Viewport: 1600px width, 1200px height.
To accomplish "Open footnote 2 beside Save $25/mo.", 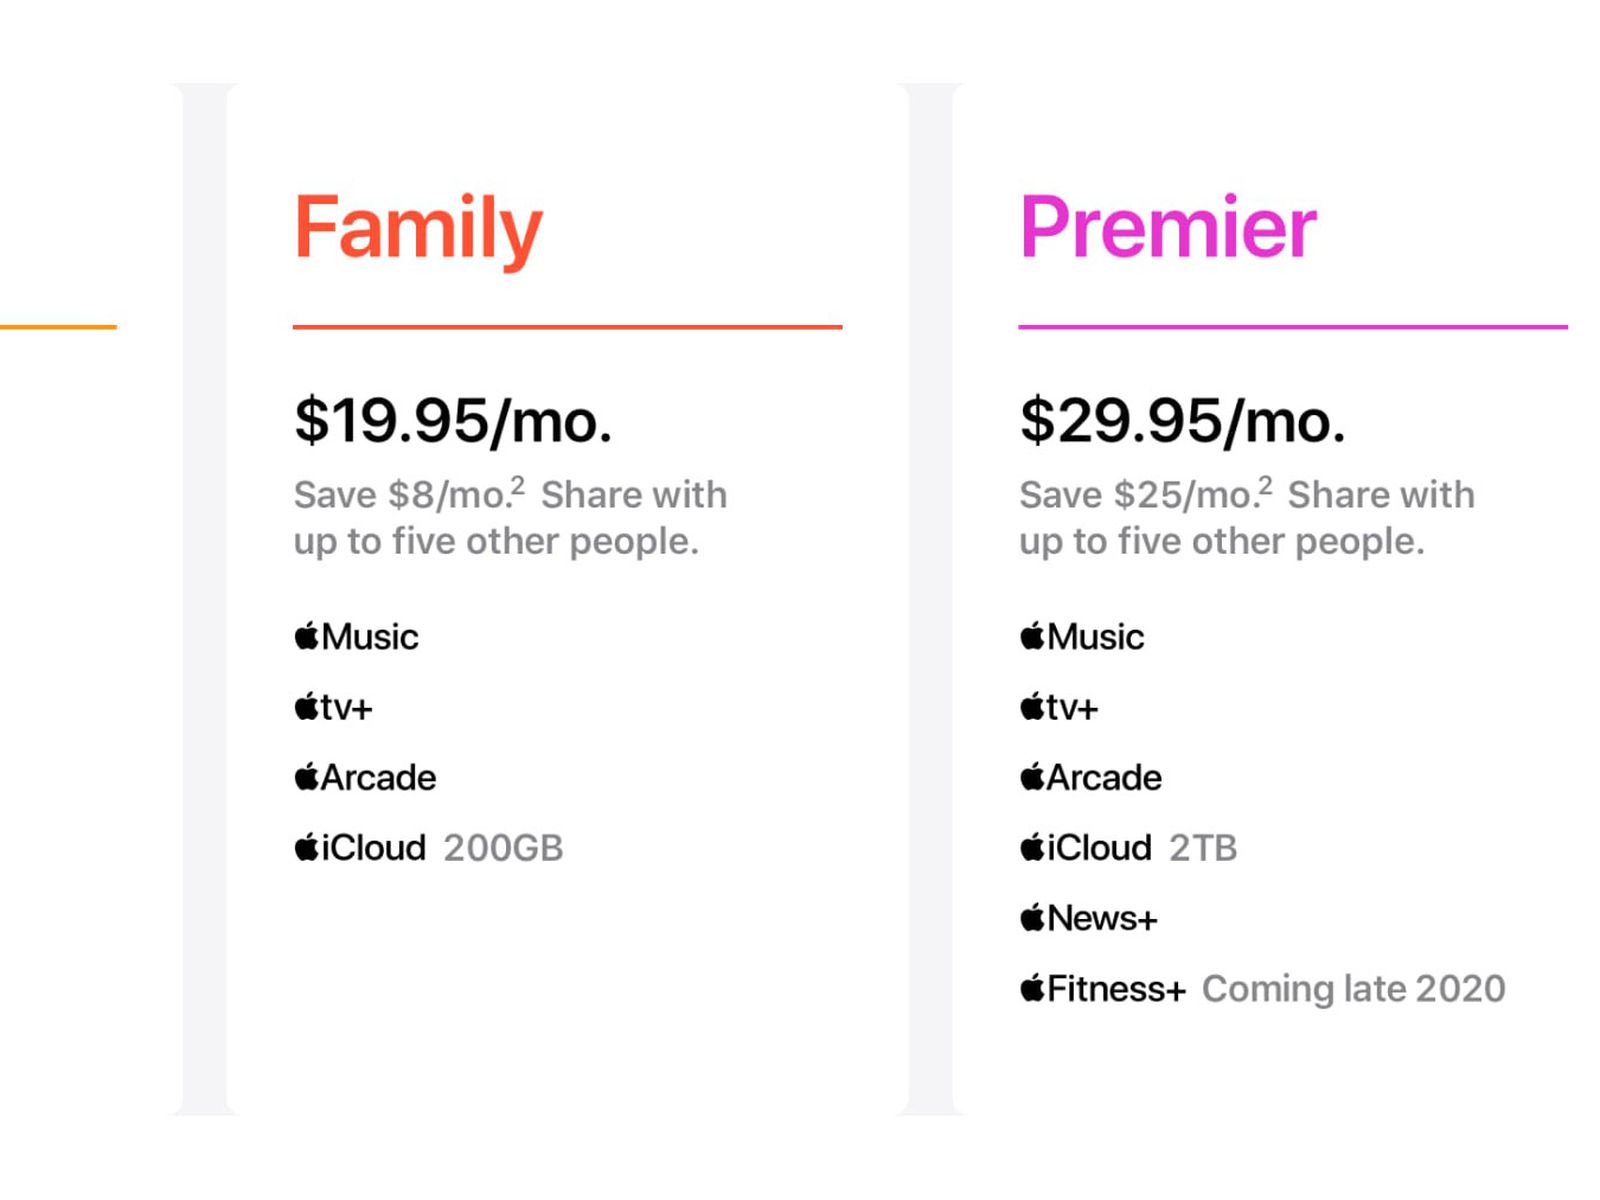I will 1266,486.
